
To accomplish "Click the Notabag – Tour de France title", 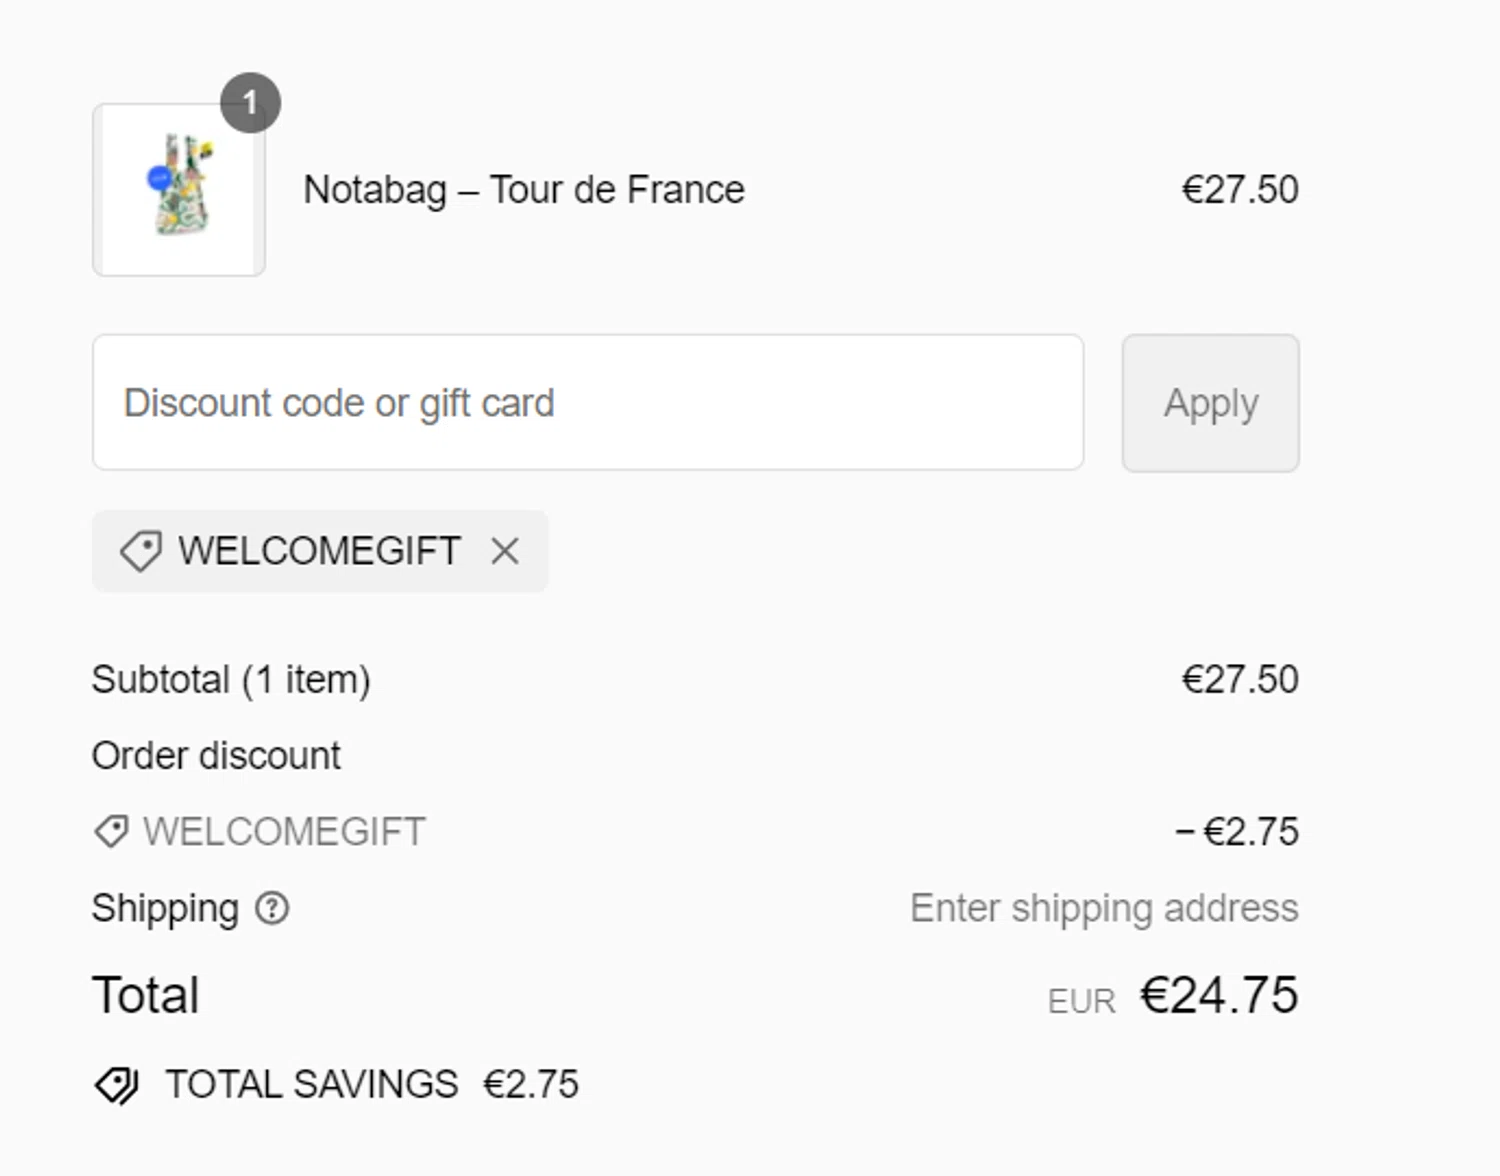I will tap(524, 190).
